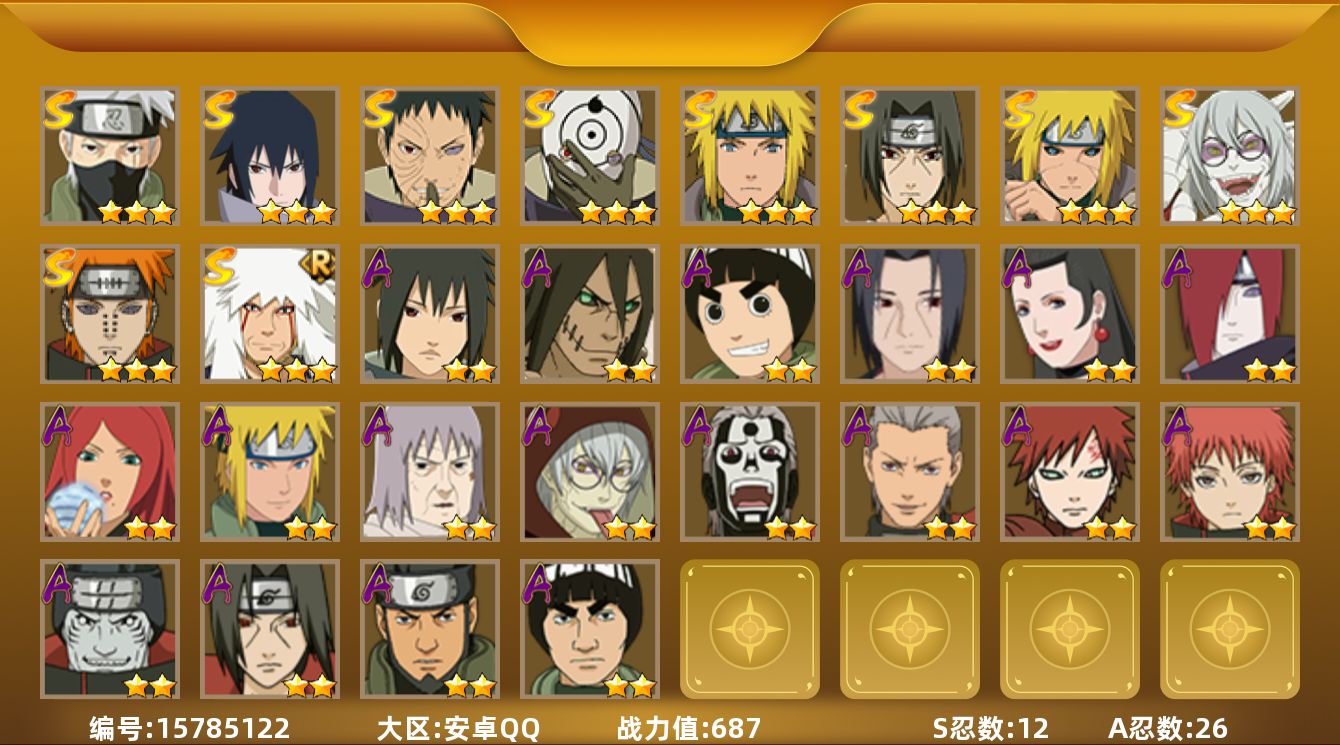Click the shark-faced blue-skinned ninja portrait
1340x745 pixels.
pyautogui.click(x=110, y=629)
